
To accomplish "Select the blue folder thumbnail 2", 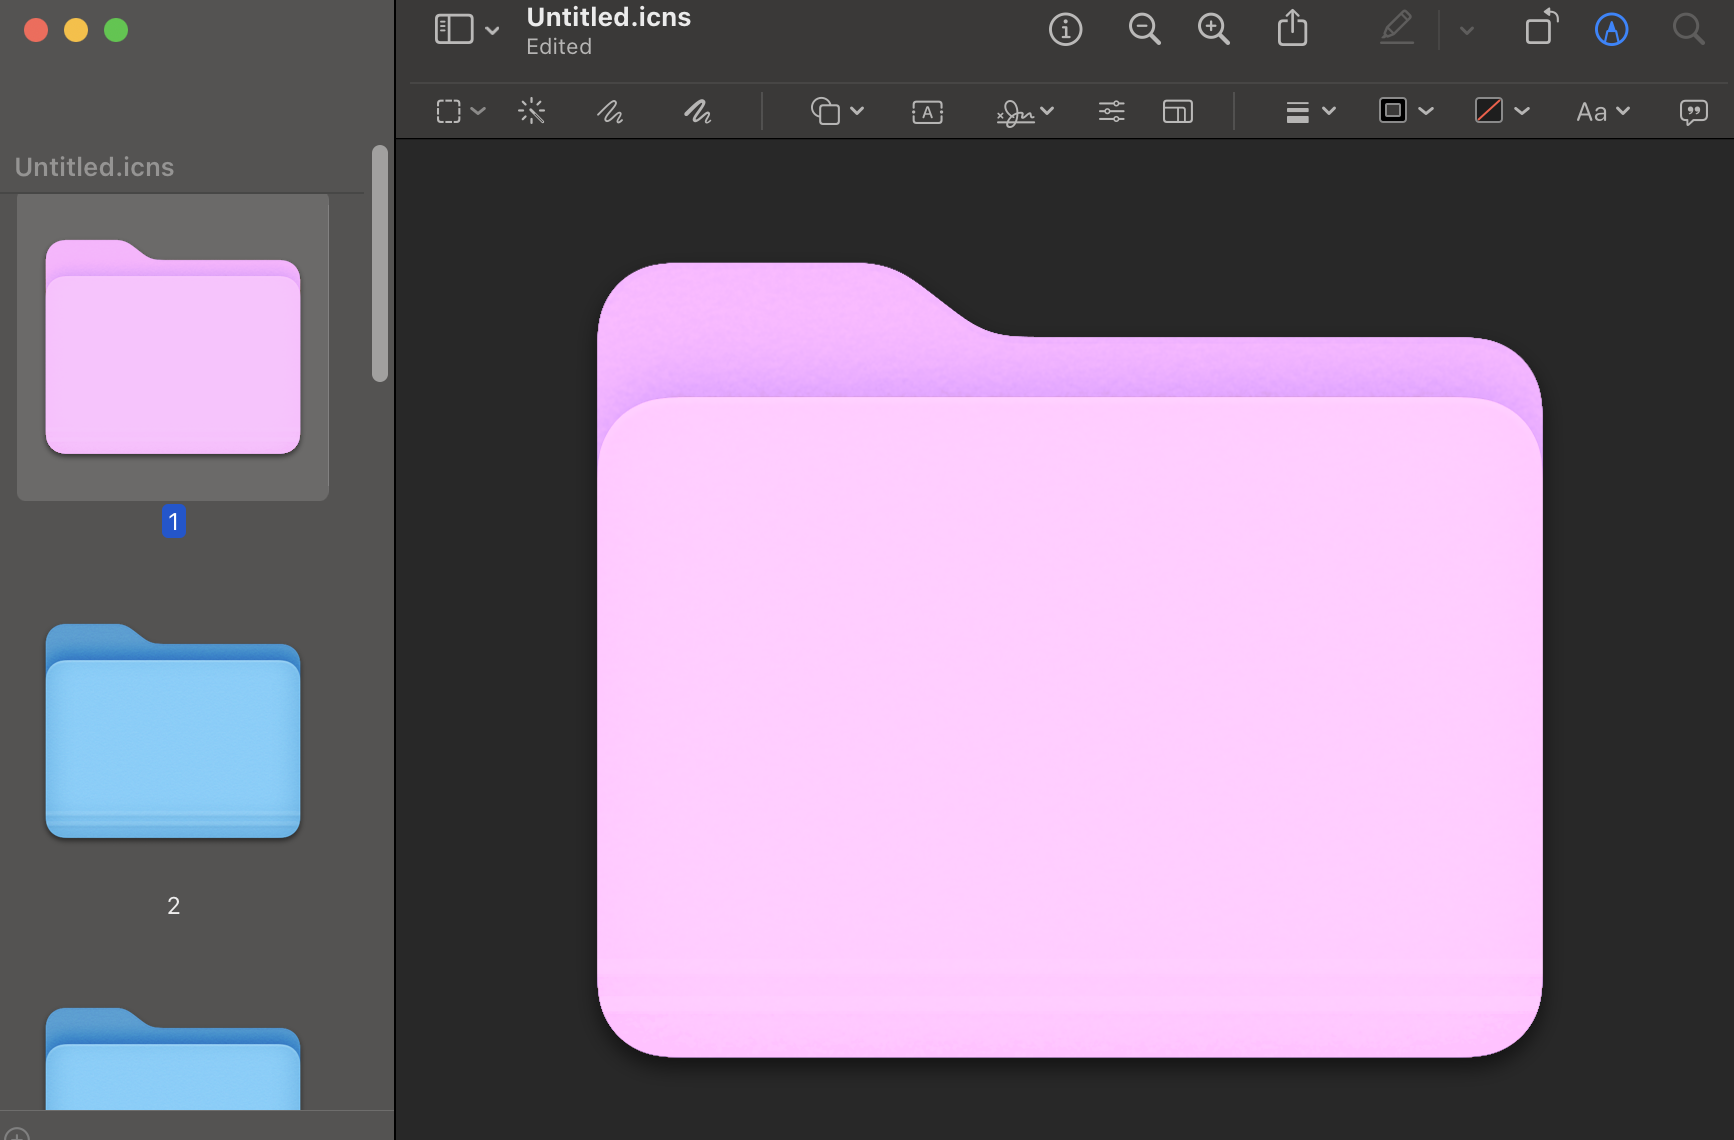I will [x=173, y=731].
